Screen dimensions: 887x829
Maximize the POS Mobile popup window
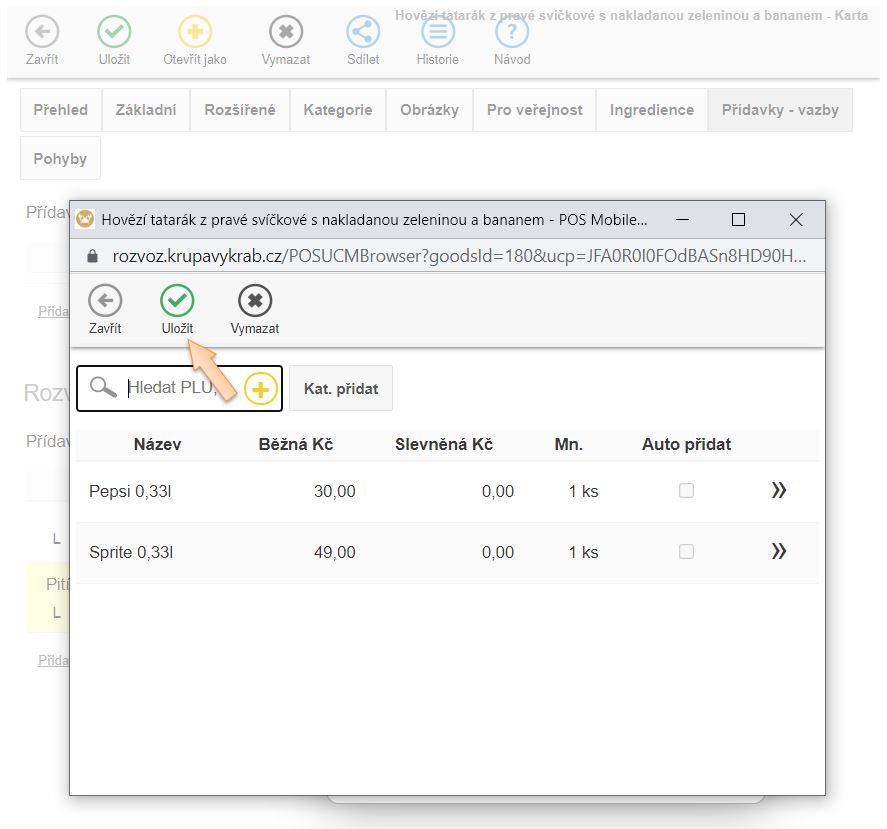739,219
